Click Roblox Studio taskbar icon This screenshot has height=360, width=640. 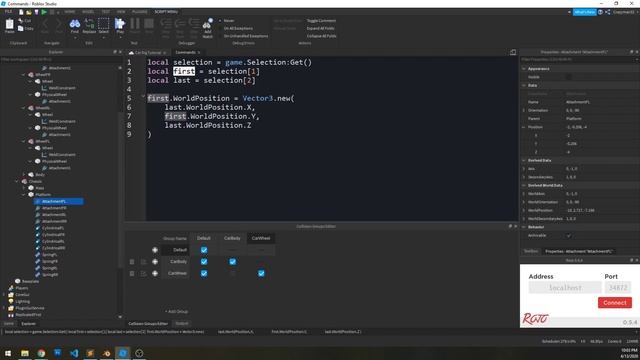pyautogui.click(x=122, y=353)
